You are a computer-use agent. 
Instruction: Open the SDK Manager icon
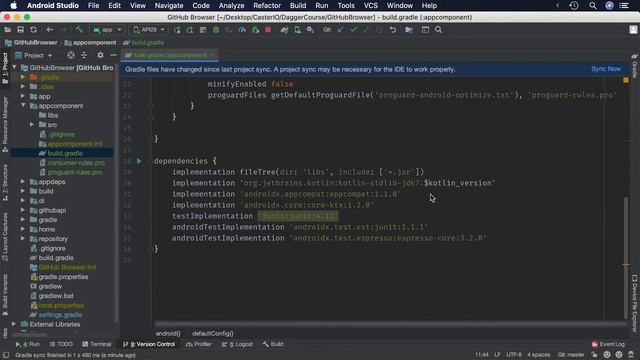coord(311,30)
